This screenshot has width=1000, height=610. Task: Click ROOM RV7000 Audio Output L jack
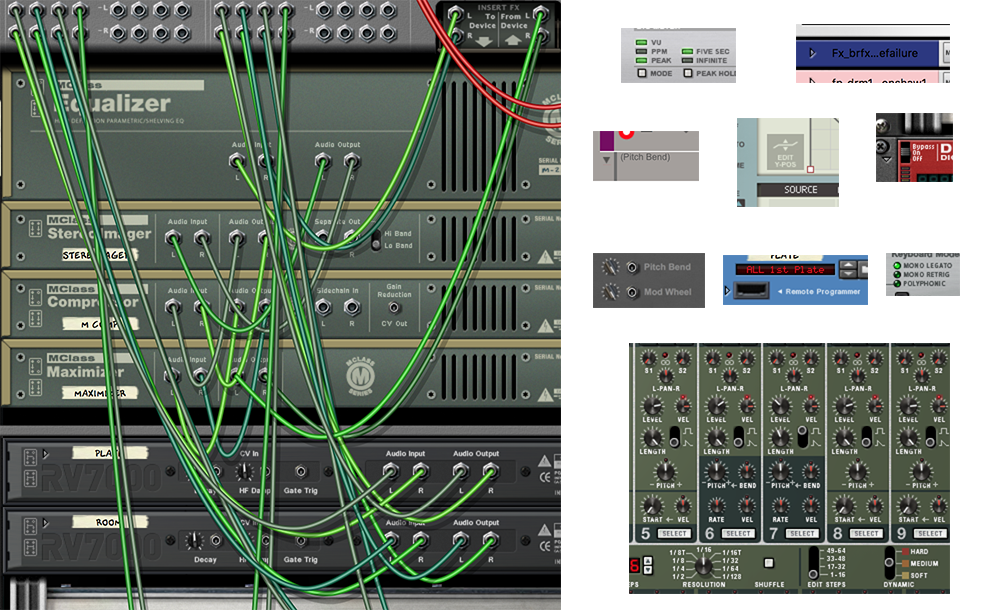(x=460, y=540)
